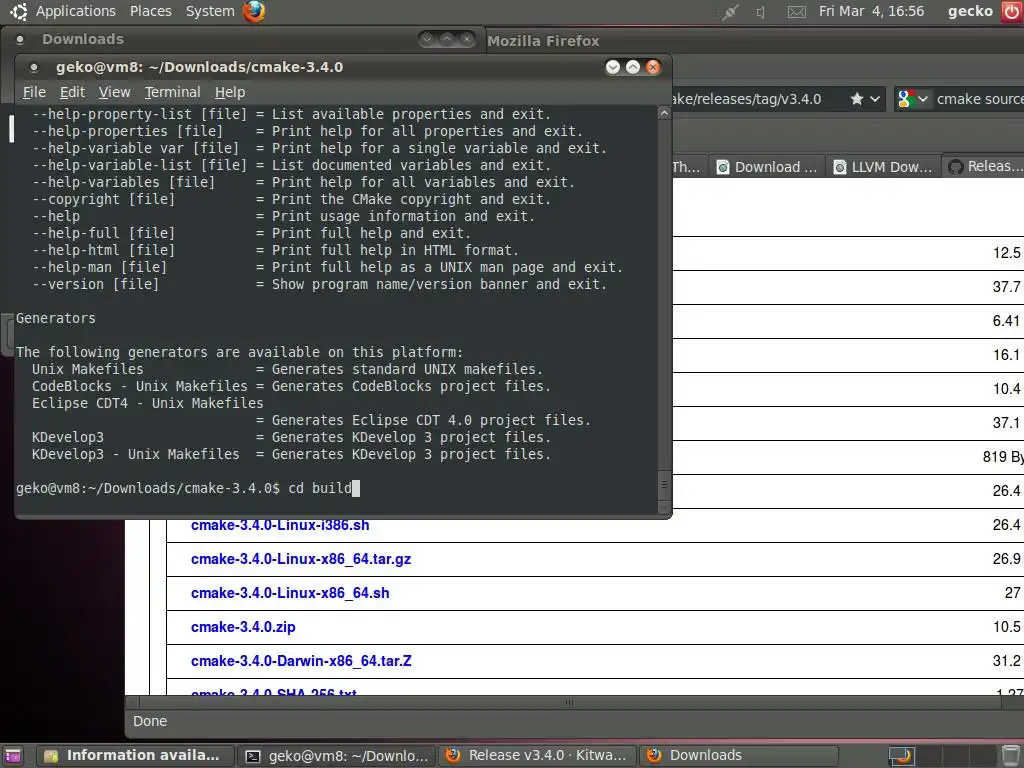Click the Downloads window title bar
Viewport: 1024px width, 768px height.
pyautogui.click(x=243, y=39)
